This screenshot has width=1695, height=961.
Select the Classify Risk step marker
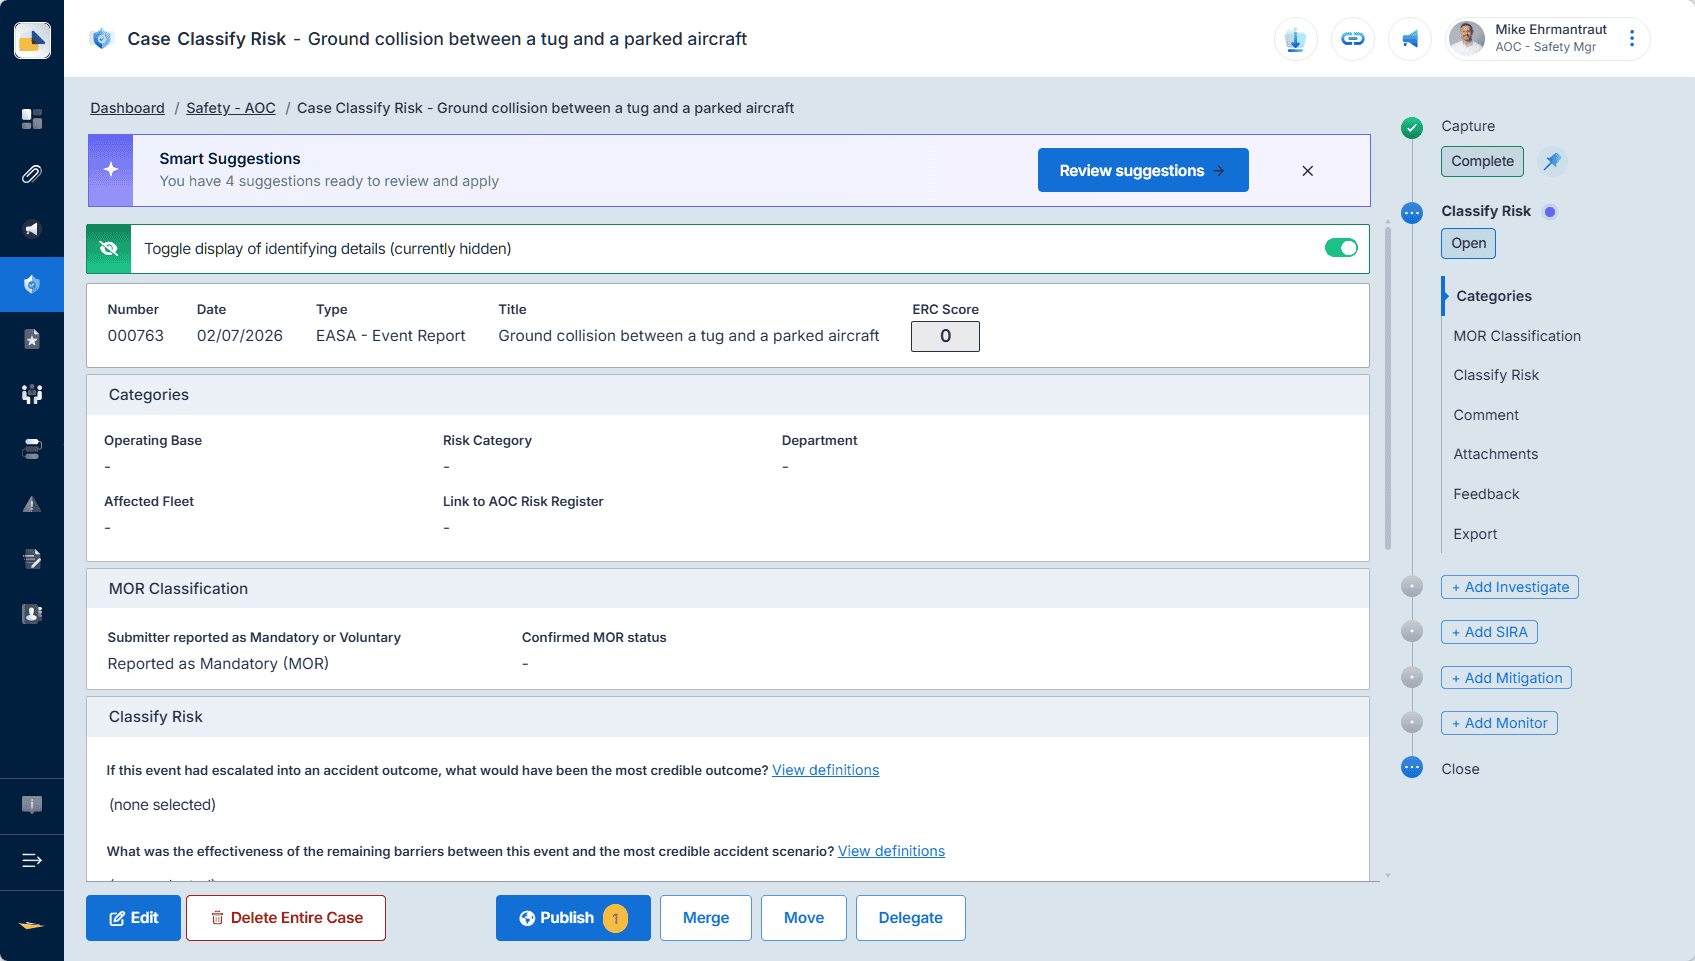[1412, 212]
